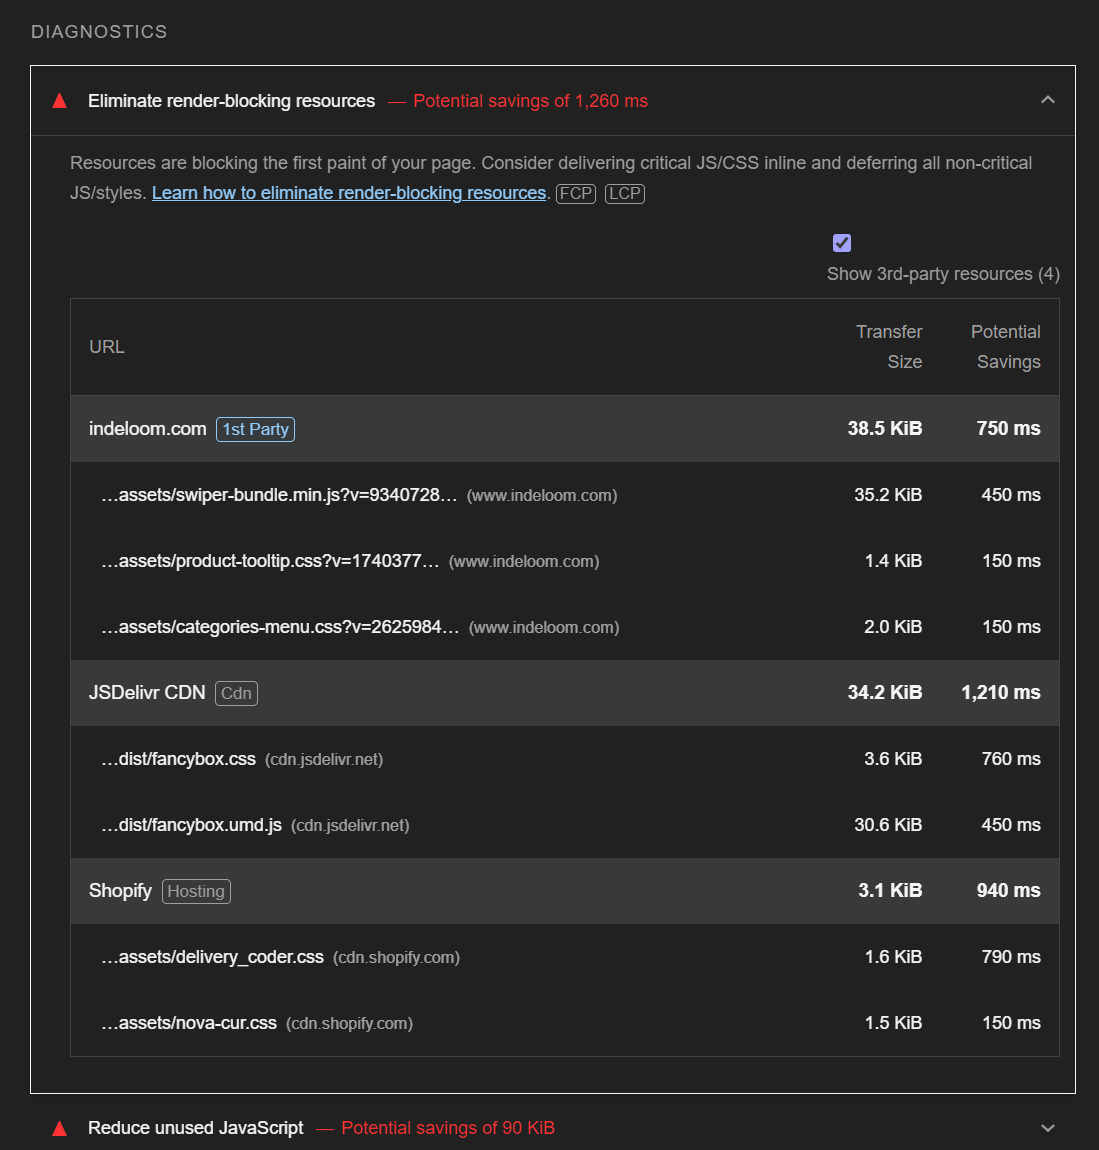Viewport: 1099px width, 1150px height.
Task: Open the product-tooltip.css resource link
Action: pyautogui.click(x=270, y=561)
